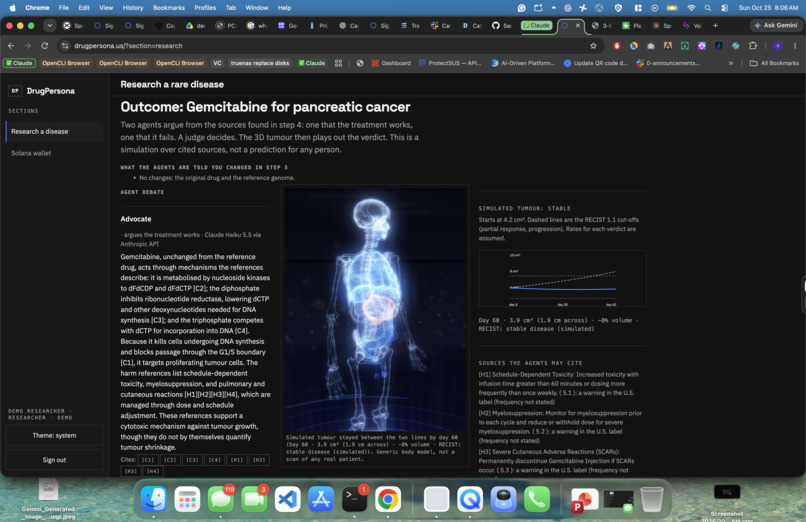Click the [H3] citation chip
Screen dimensions: 806x522
pos(131,471)
